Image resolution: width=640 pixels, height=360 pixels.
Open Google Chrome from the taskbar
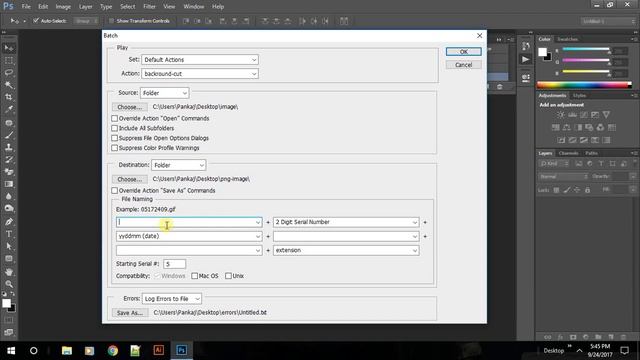coord(113,351)
